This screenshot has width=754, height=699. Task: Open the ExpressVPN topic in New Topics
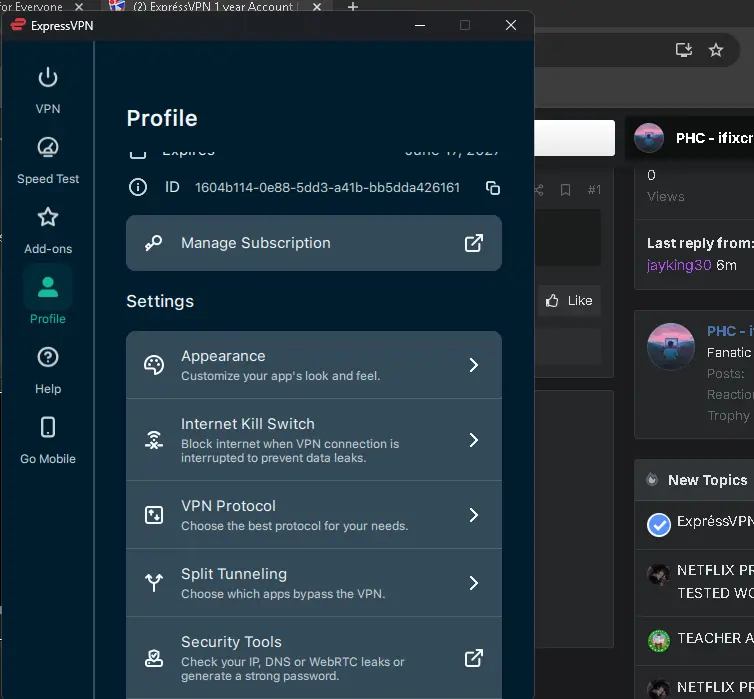(715, 521)
